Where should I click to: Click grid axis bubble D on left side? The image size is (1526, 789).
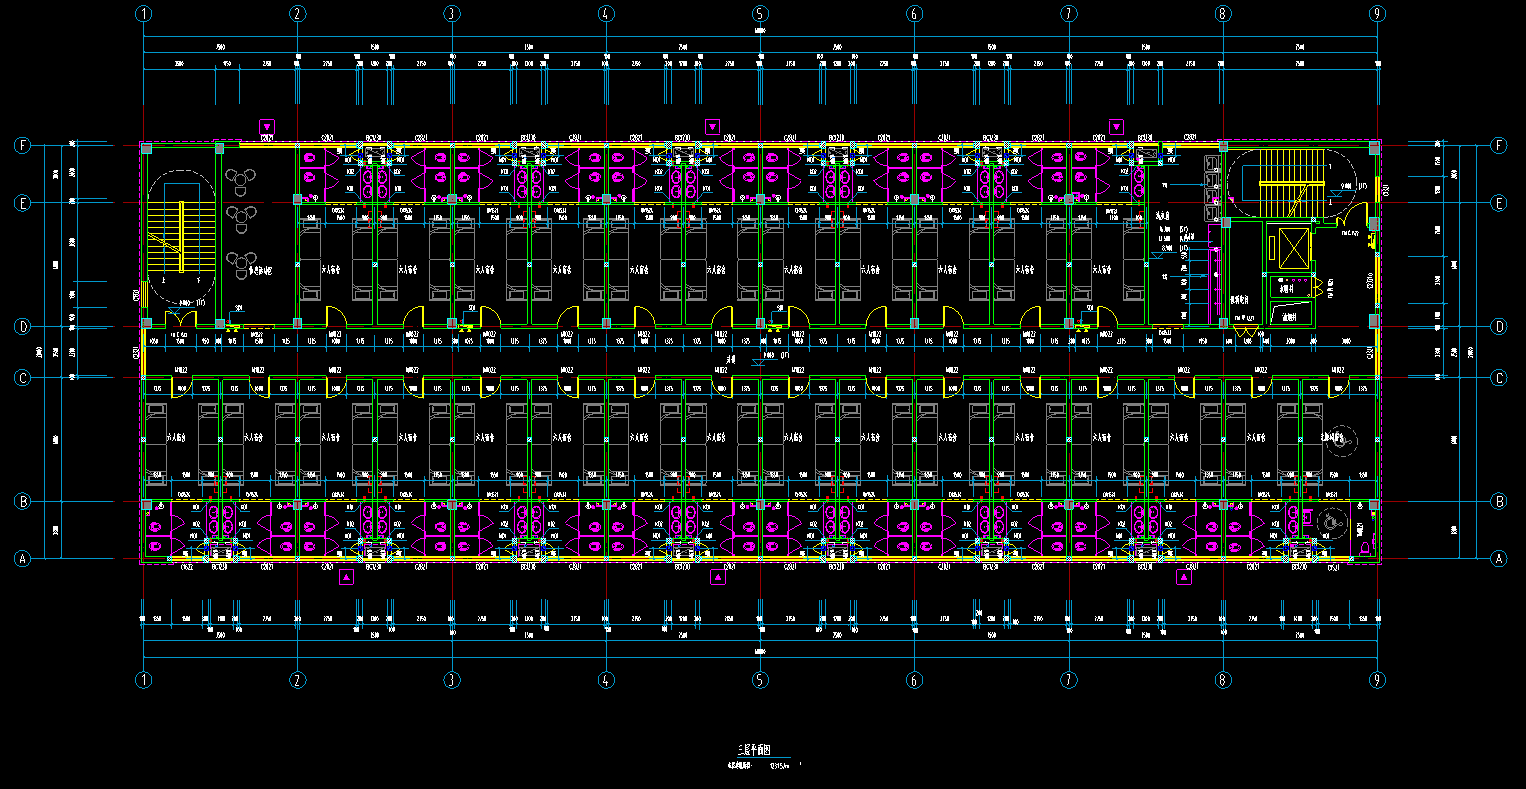click(x=23, y=327)
